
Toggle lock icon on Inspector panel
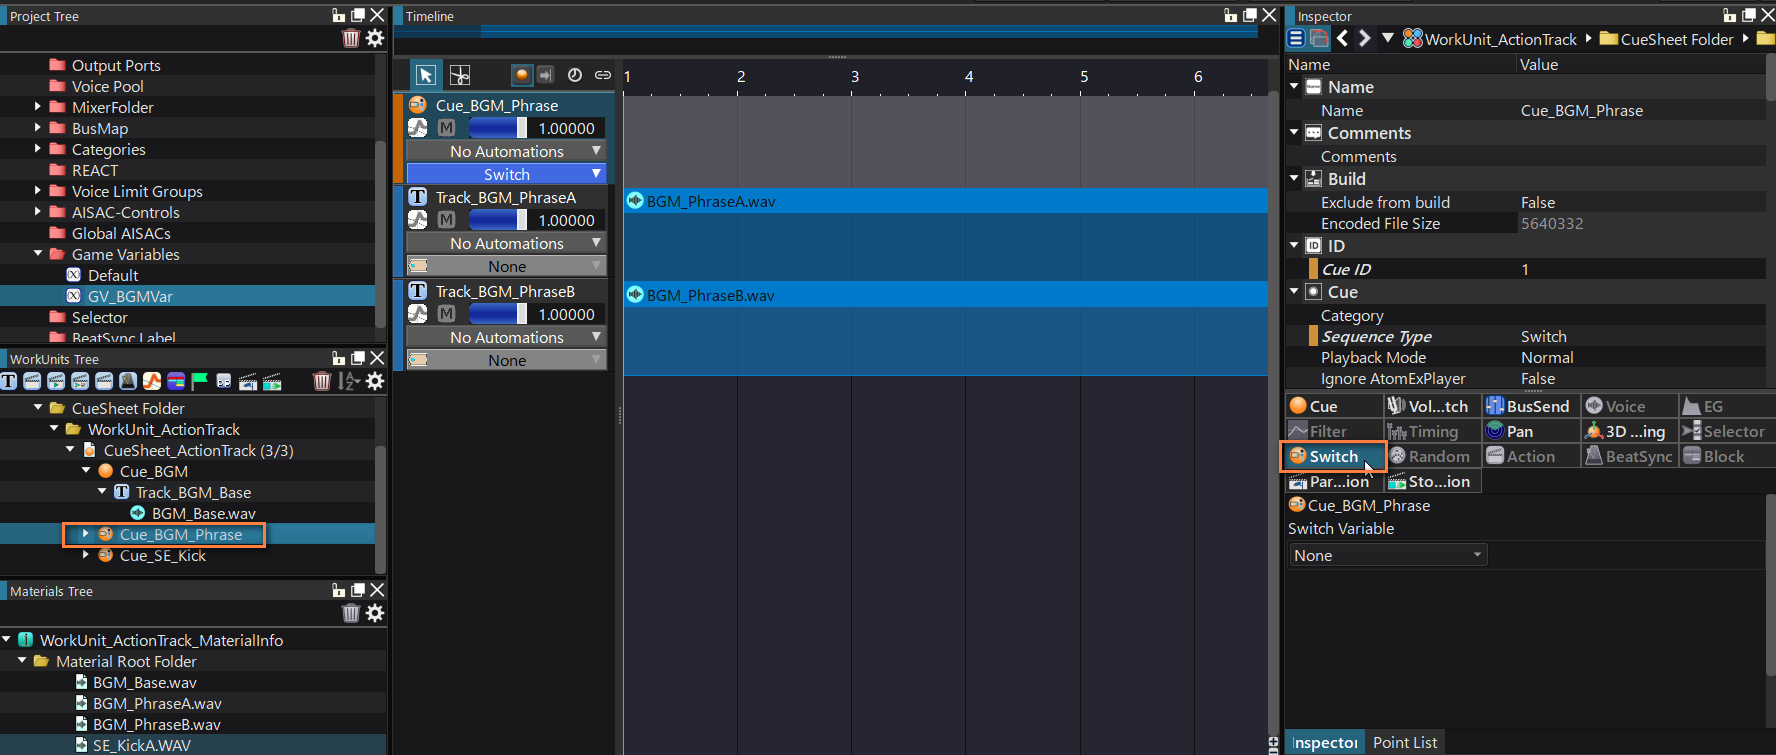[1729, 15]
